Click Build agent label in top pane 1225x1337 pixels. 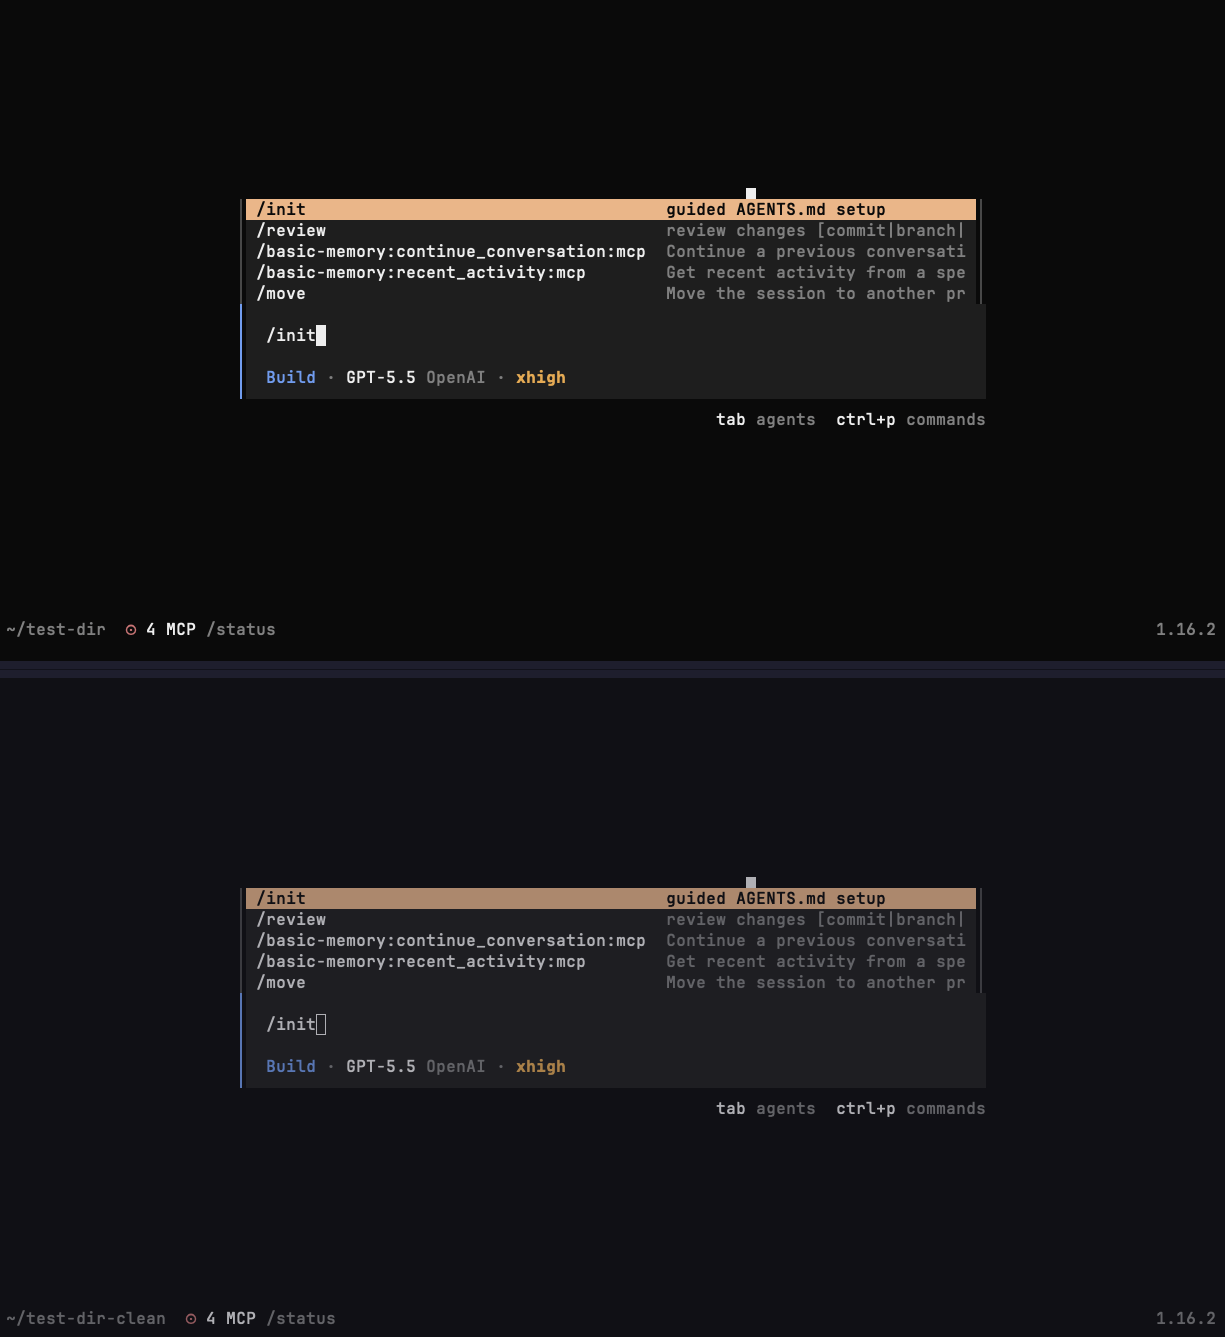(291, 377)
